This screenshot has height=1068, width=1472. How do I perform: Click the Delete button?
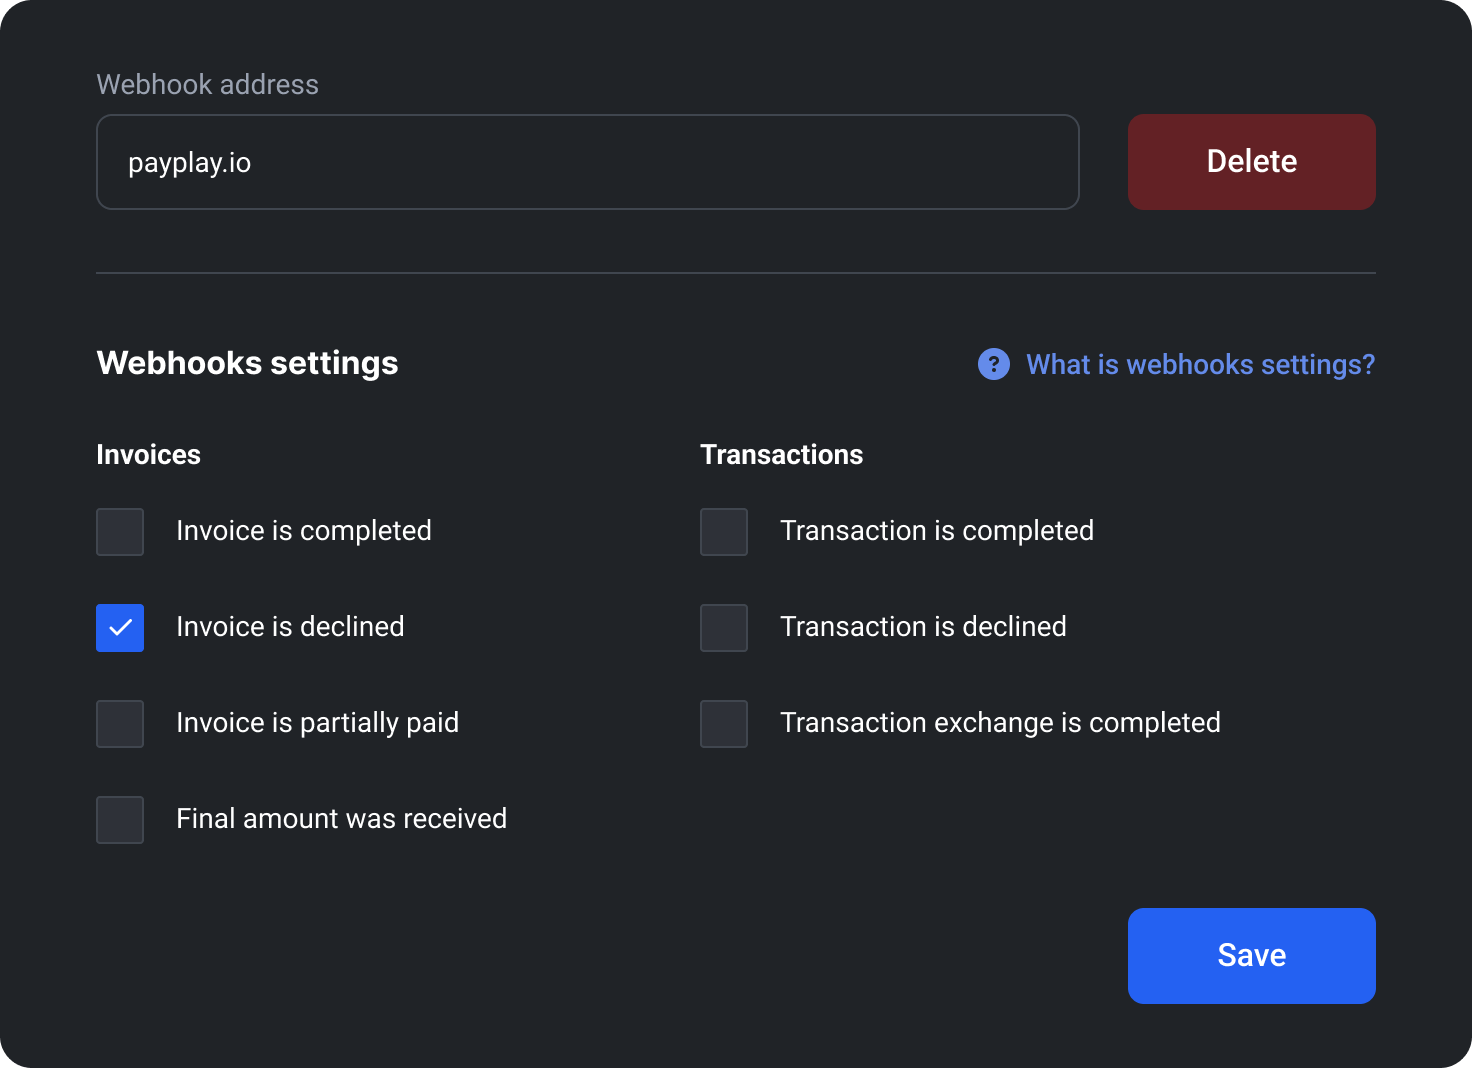pos(1251,161)
